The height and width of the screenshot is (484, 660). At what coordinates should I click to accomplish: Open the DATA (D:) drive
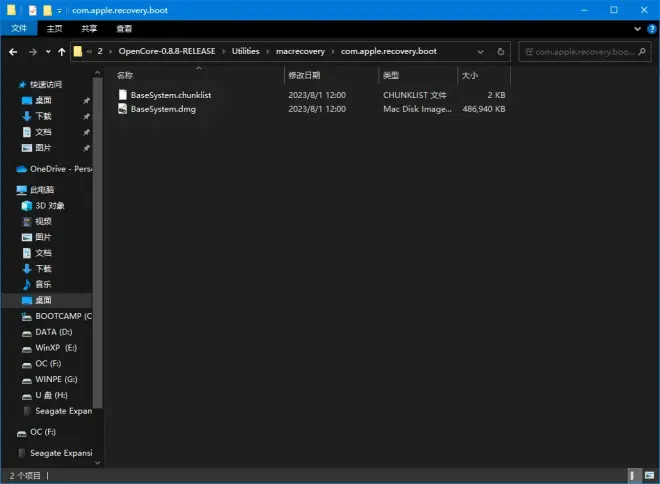point(53,332)
